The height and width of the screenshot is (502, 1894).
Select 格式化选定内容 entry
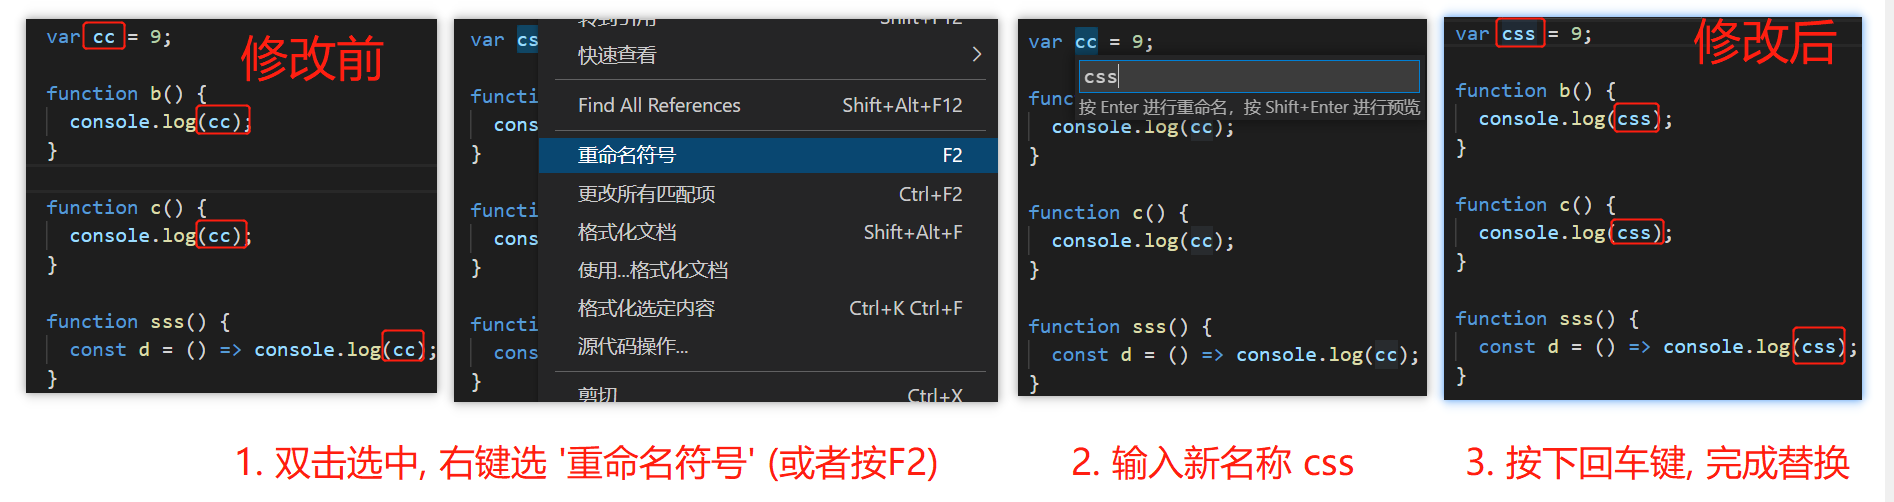[768, 308]
